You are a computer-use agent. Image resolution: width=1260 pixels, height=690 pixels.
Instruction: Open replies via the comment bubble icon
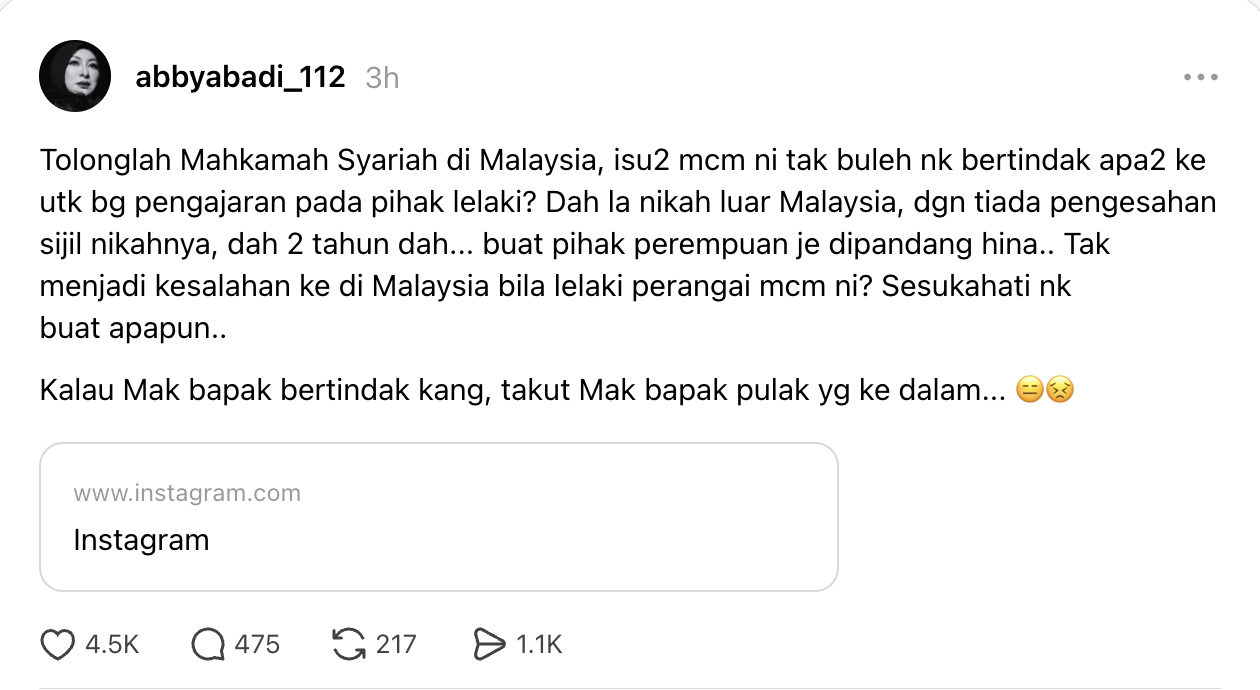pyautogui.click(x=208, y=645)
